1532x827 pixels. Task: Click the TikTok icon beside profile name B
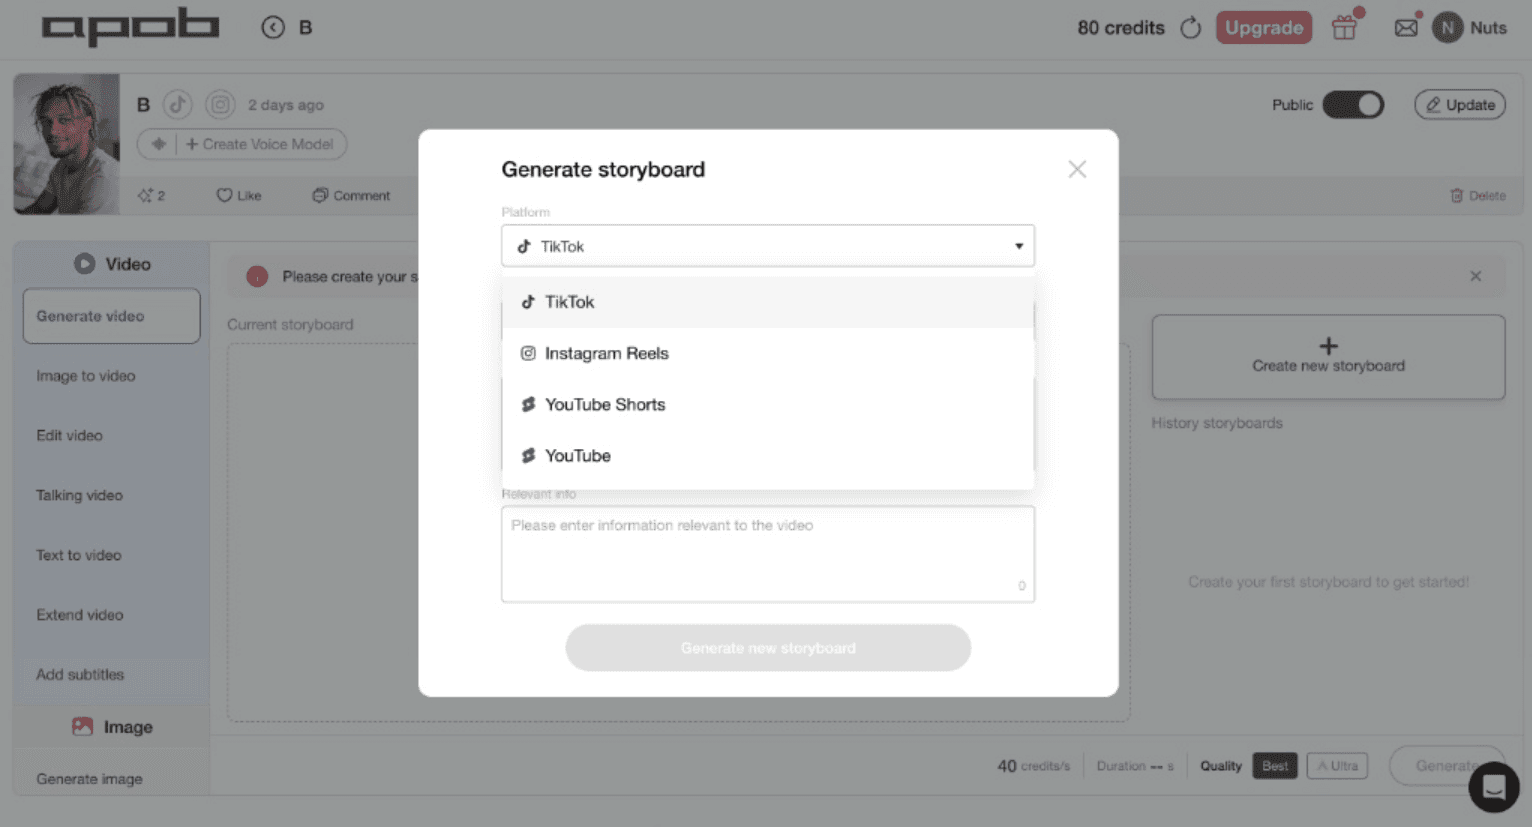[177, 104]
